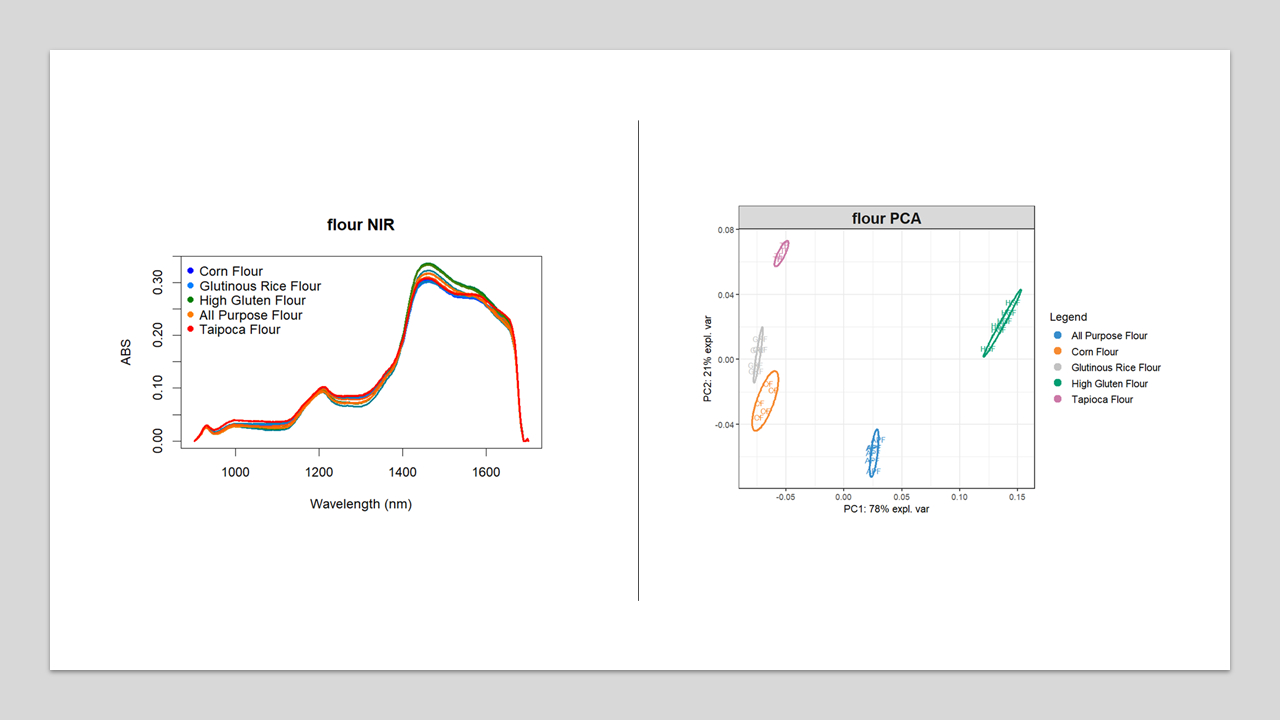1280x720 pixels.
Task: Toggle the Corn Flour series in NIR legend
Action: (230, 271)
